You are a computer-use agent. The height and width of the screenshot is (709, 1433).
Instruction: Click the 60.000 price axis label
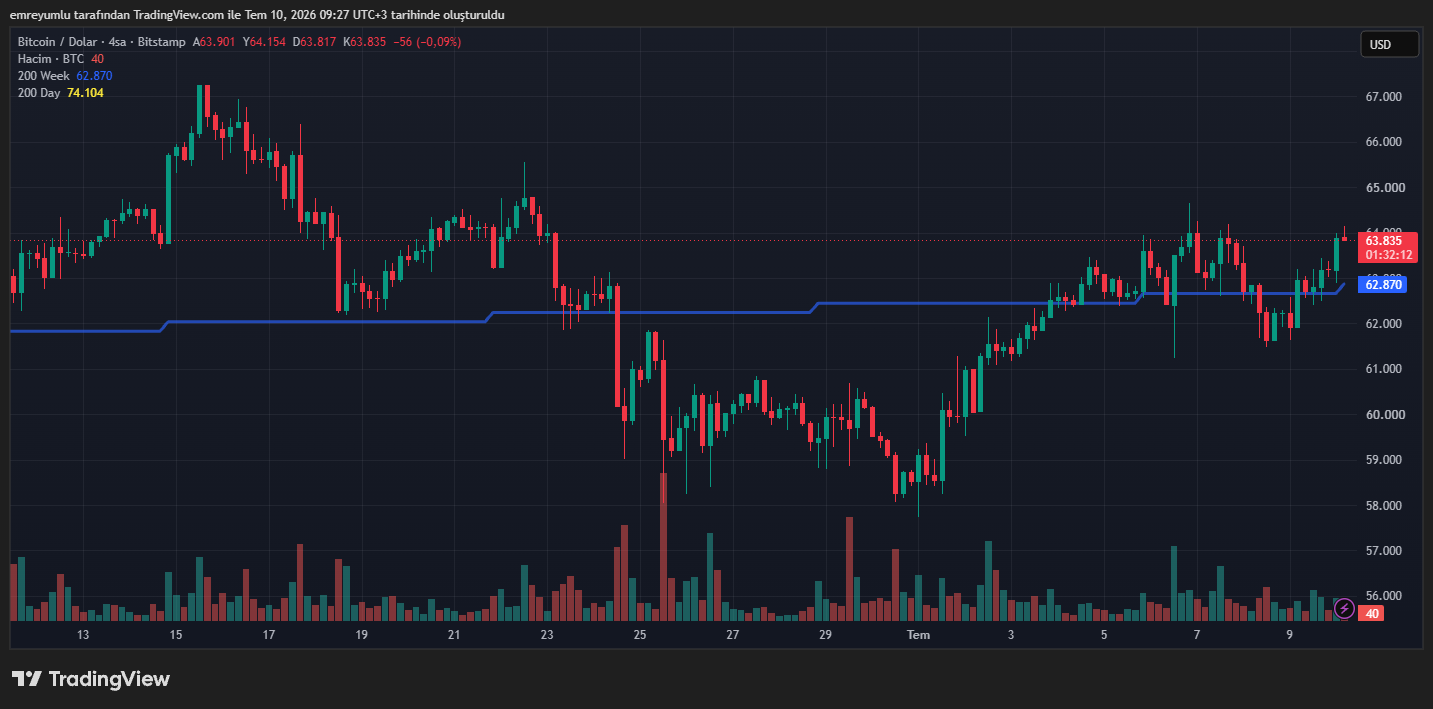click(x=1385, y=415)
